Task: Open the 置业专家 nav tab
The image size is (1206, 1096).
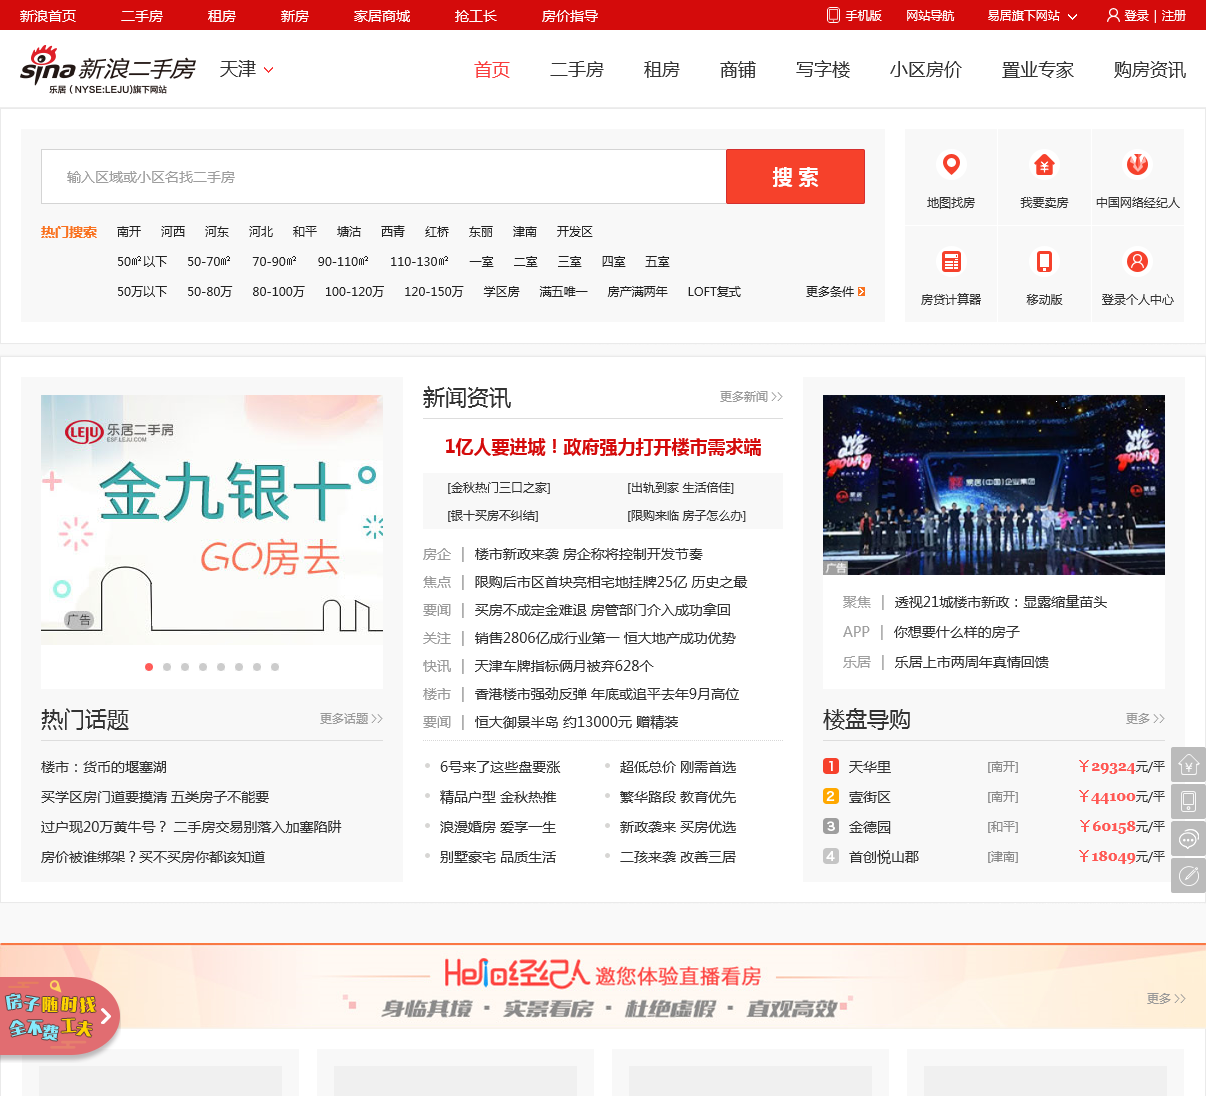Action: [1038, 69]
